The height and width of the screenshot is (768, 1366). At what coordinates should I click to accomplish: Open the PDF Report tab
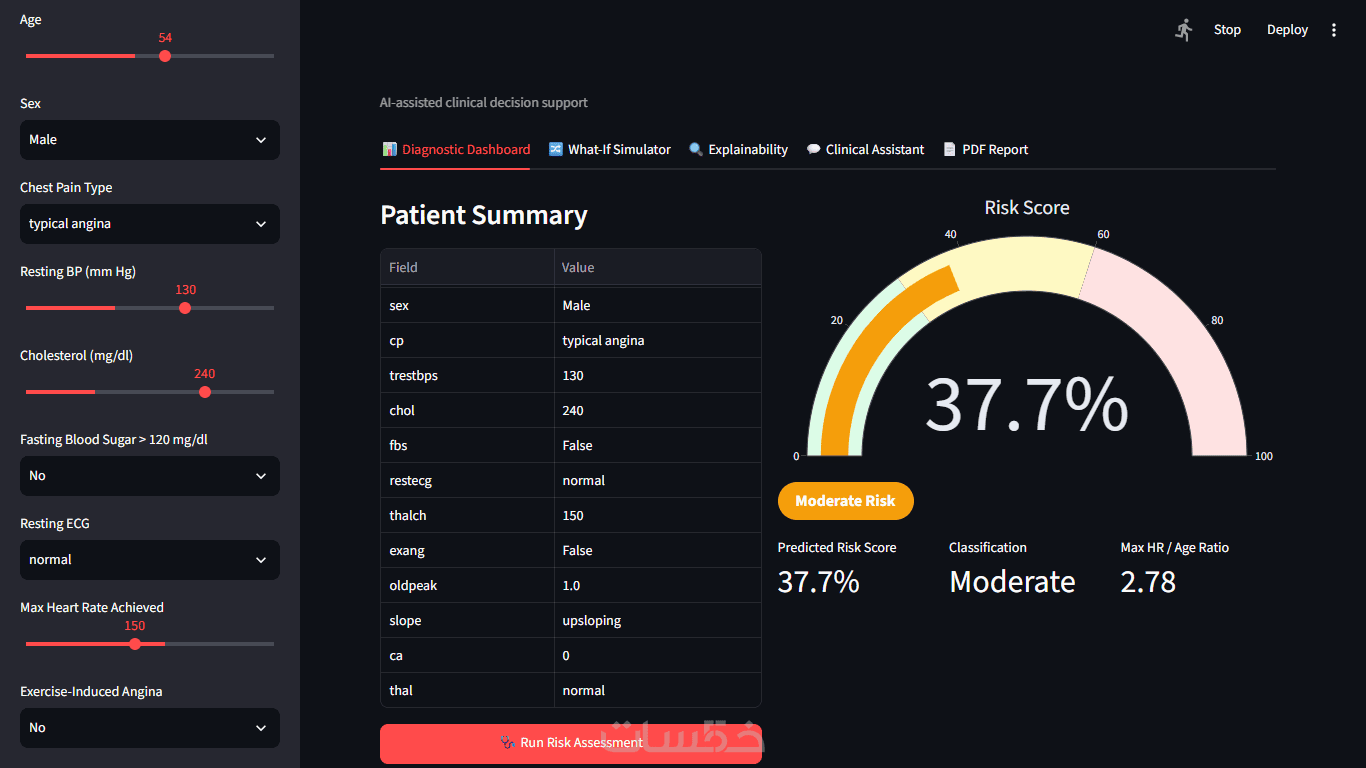pyautogui.click(x=985, y=149)
